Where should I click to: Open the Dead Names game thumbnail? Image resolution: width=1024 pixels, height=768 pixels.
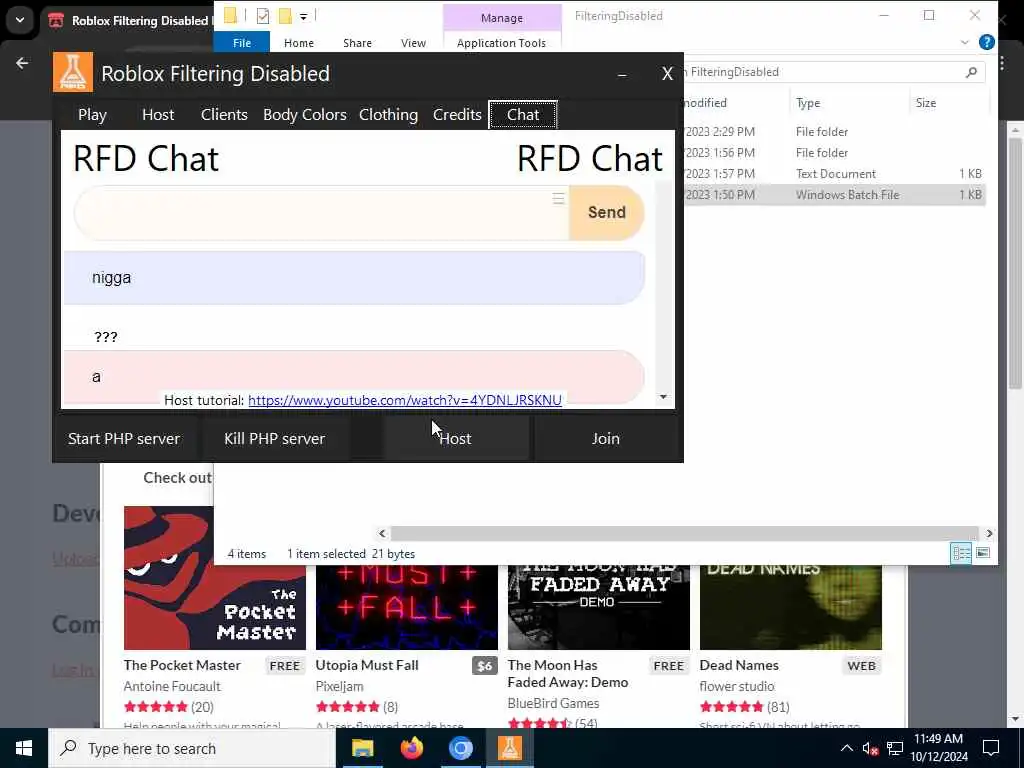click(x=791, y=607)
